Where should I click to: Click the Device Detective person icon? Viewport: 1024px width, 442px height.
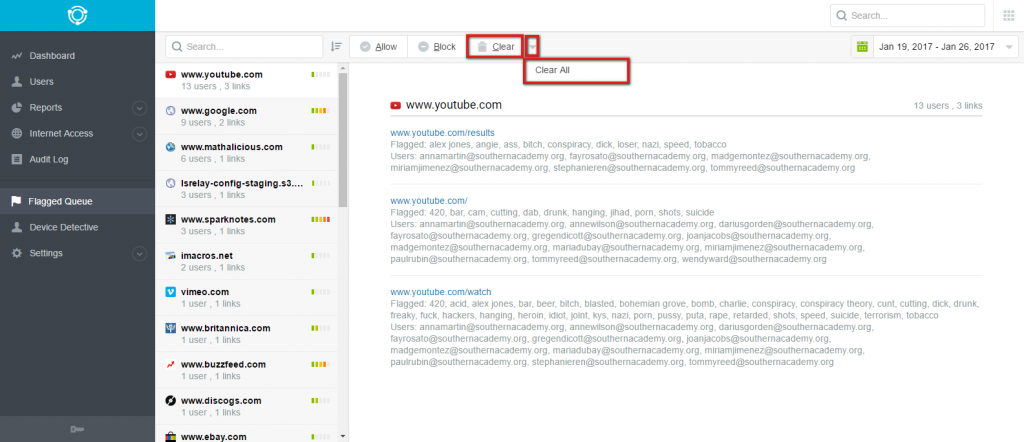point(17,227)
